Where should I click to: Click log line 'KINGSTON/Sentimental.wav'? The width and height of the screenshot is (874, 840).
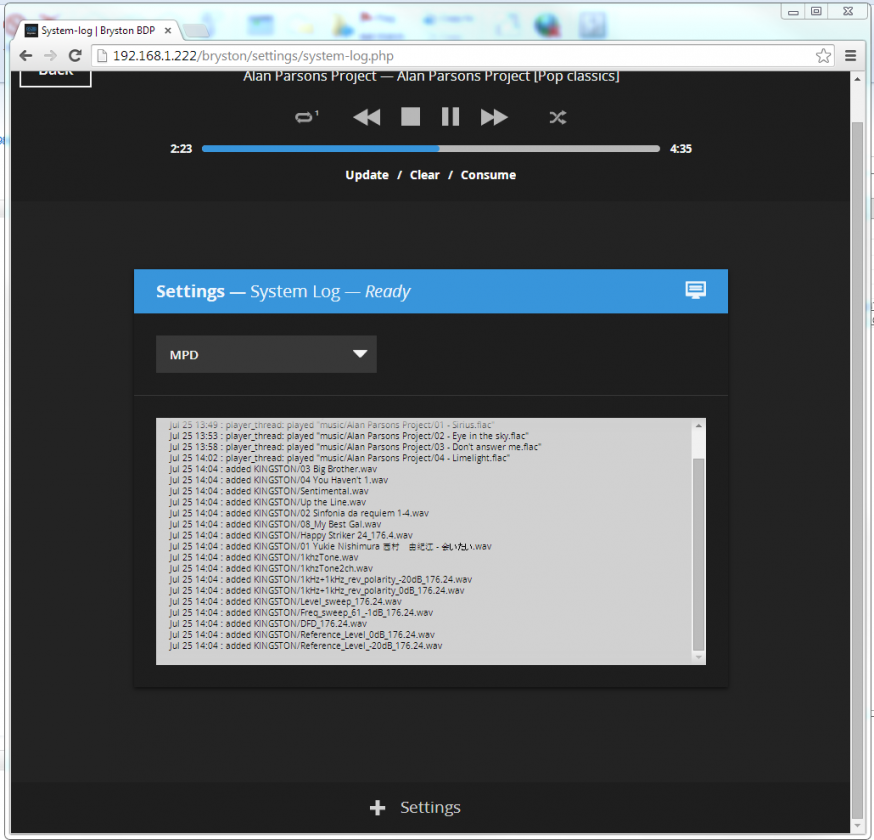click(x=269, y=491)
